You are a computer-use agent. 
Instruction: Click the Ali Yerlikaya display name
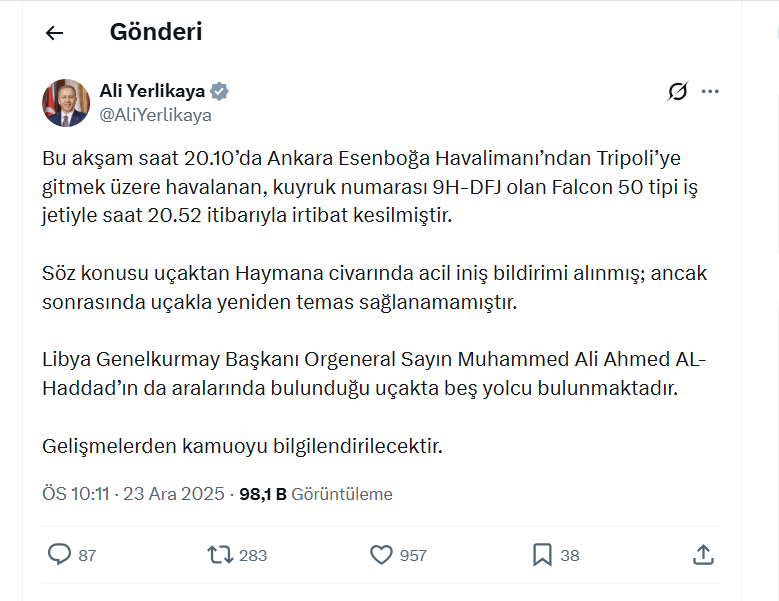point(152,91)
